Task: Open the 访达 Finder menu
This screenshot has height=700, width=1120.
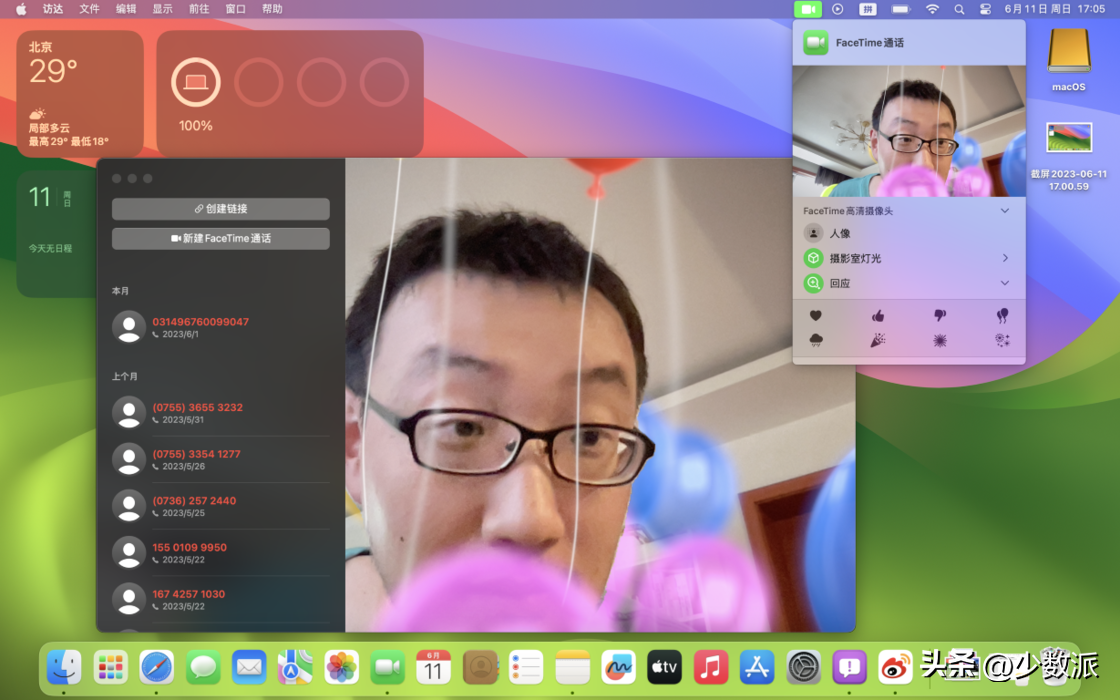Action: (x=53, y=9)
